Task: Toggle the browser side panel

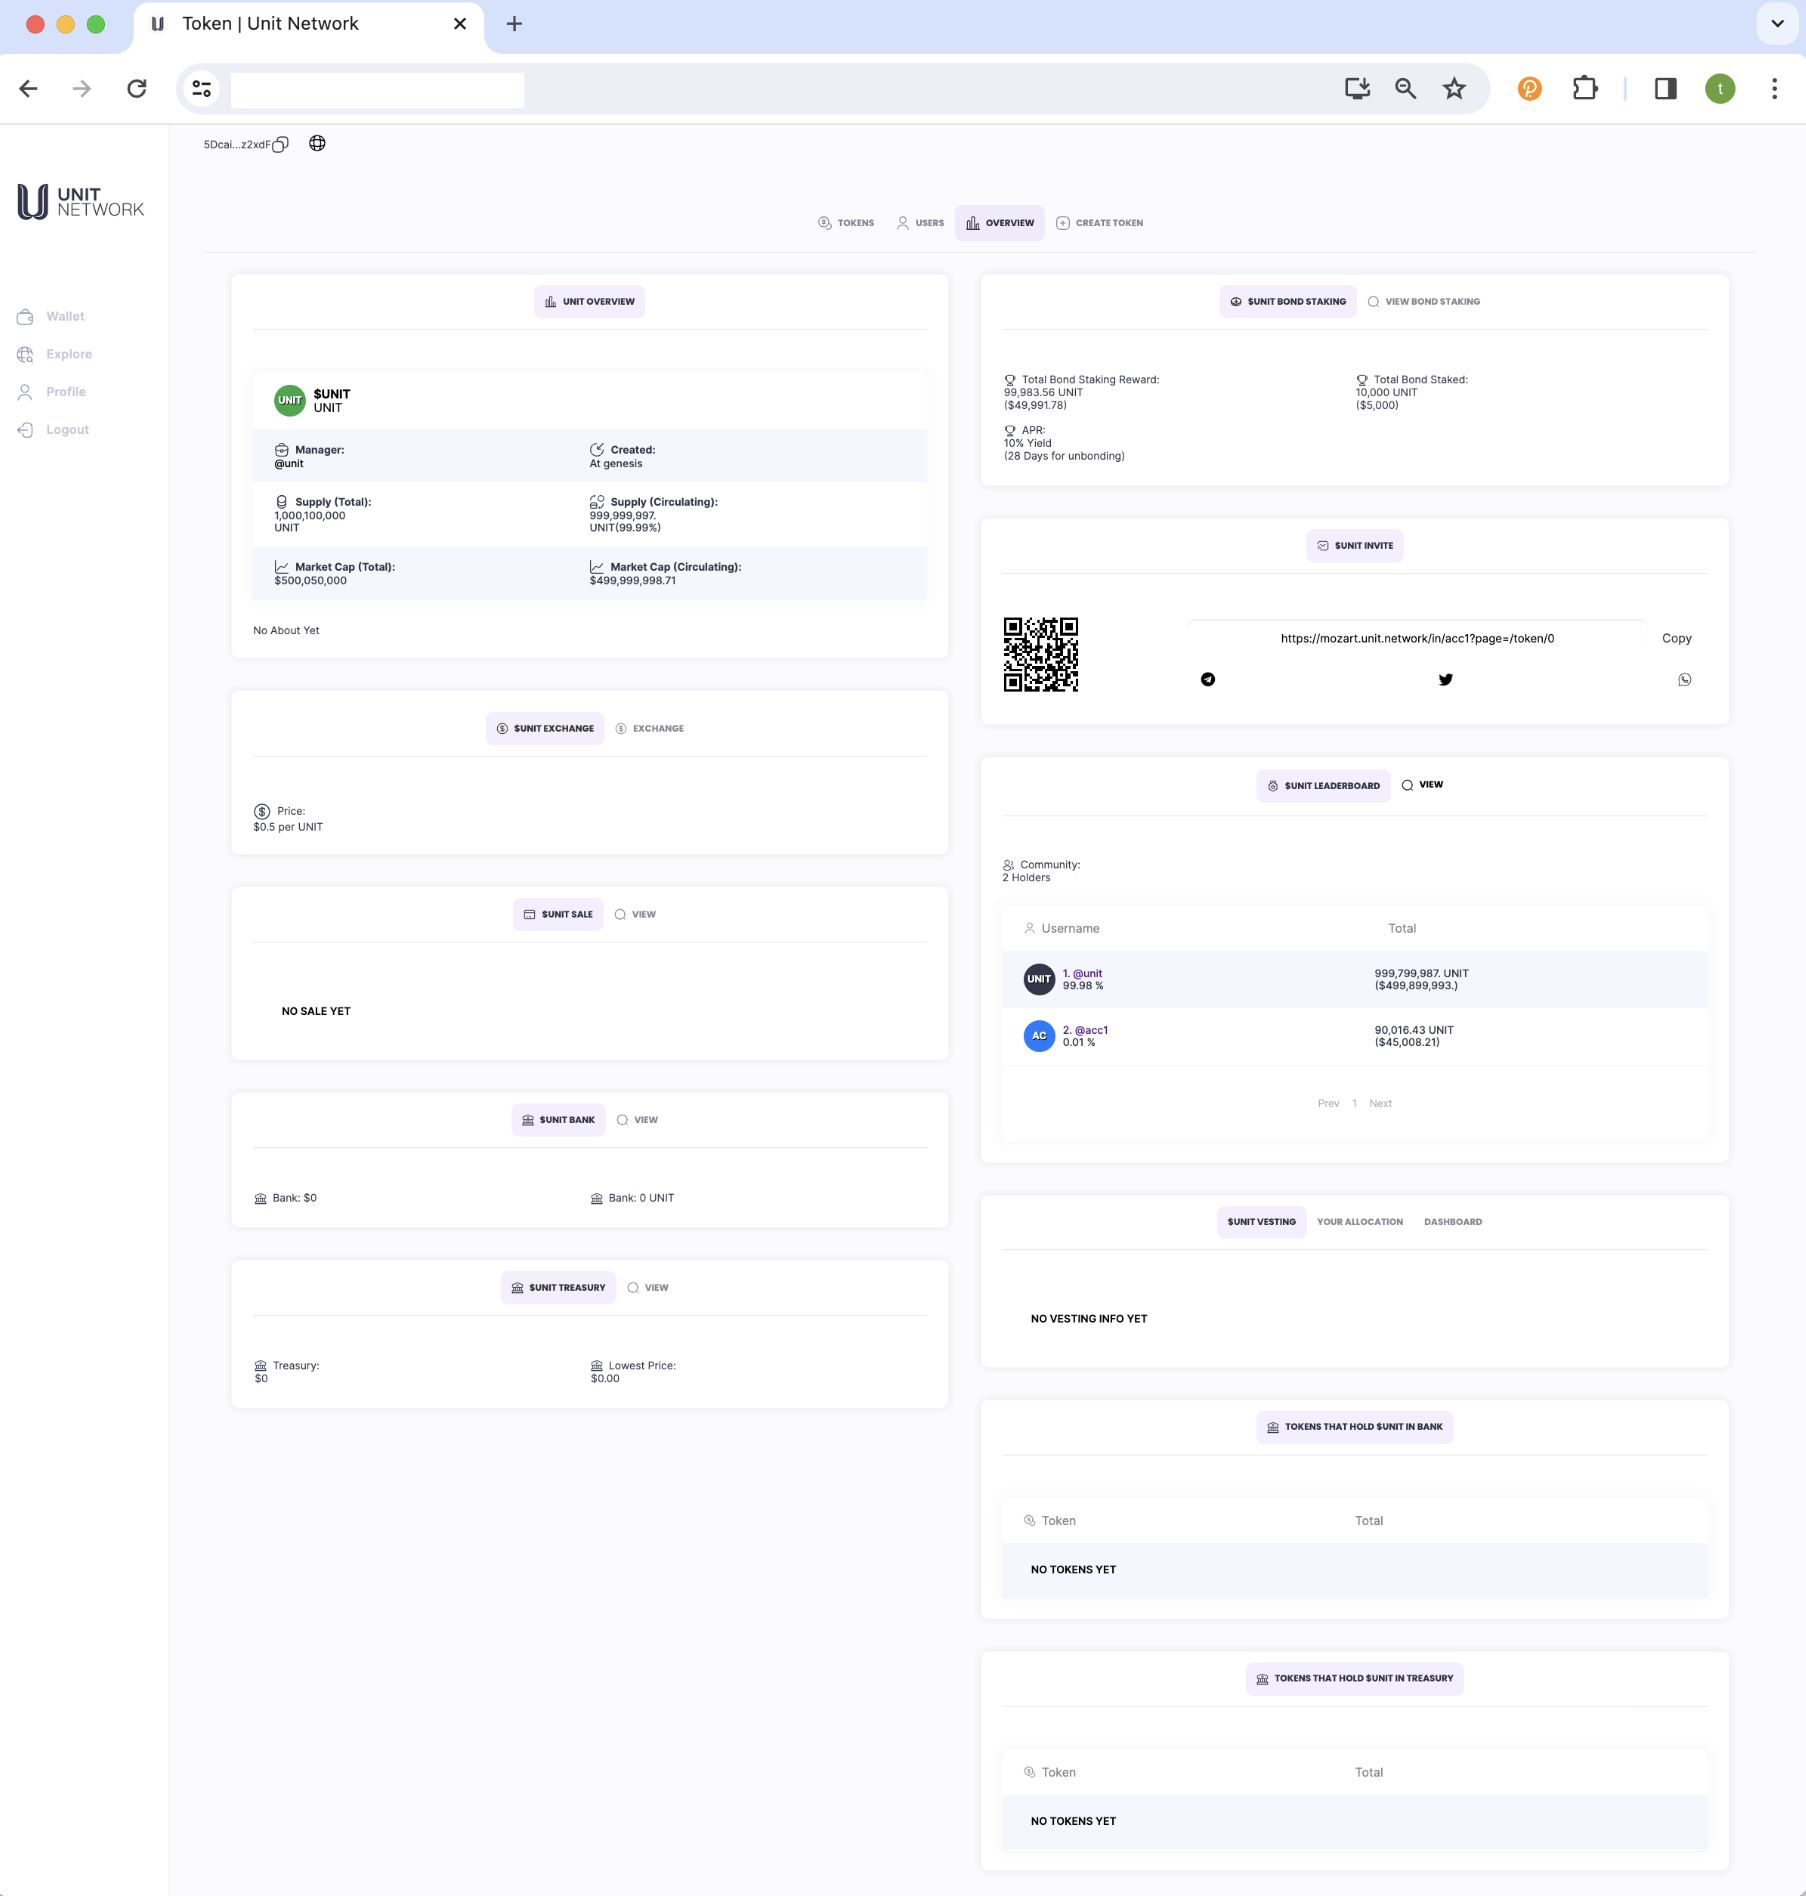Action: pyautogui.click(x=1665, y=89)
